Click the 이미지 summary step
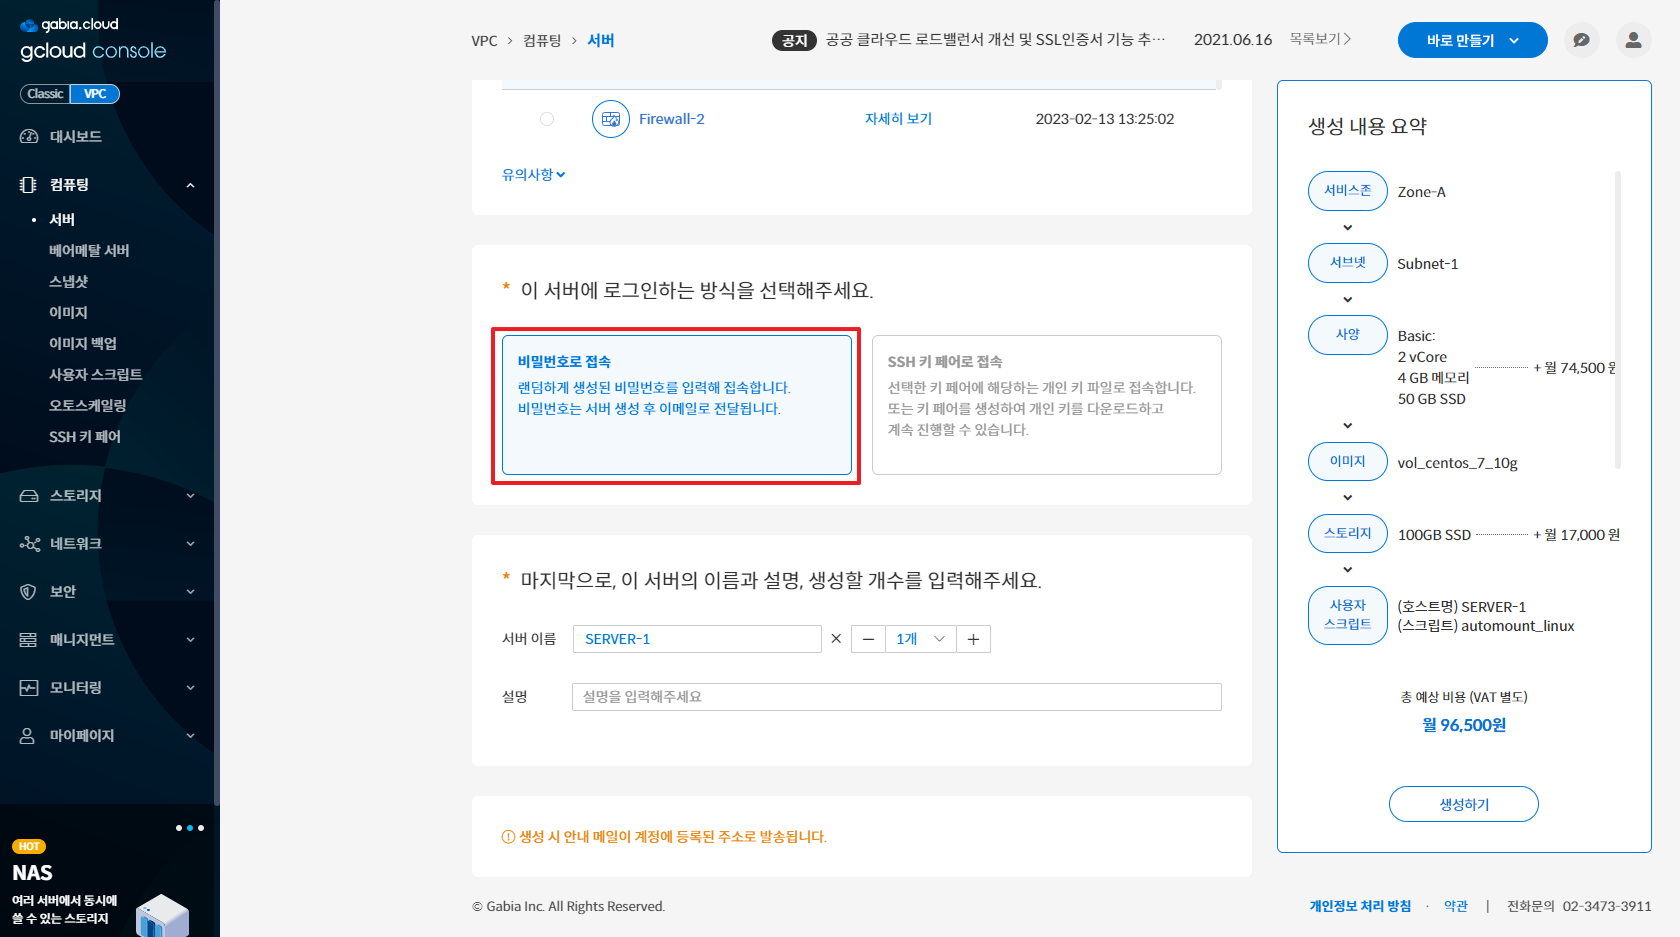 click(x=1348, y=462)
